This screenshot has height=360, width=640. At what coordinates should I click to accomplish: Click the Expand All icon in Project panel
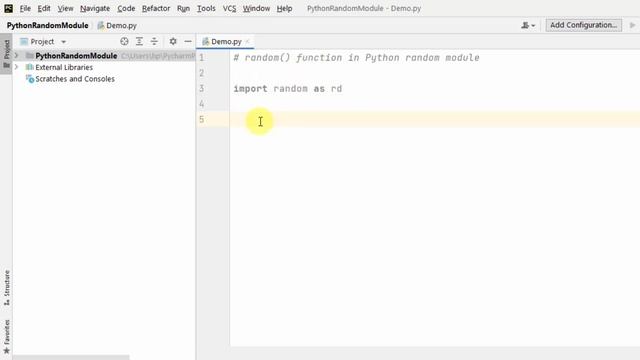pos(139,41)
